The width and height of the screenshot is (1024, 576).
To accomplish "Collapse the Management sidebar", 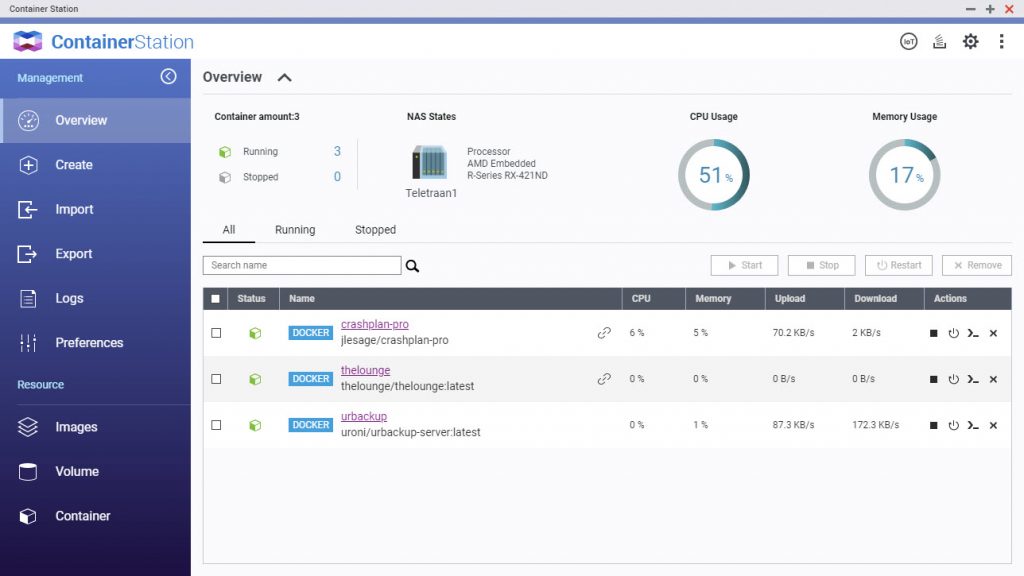I will point(168,77).
